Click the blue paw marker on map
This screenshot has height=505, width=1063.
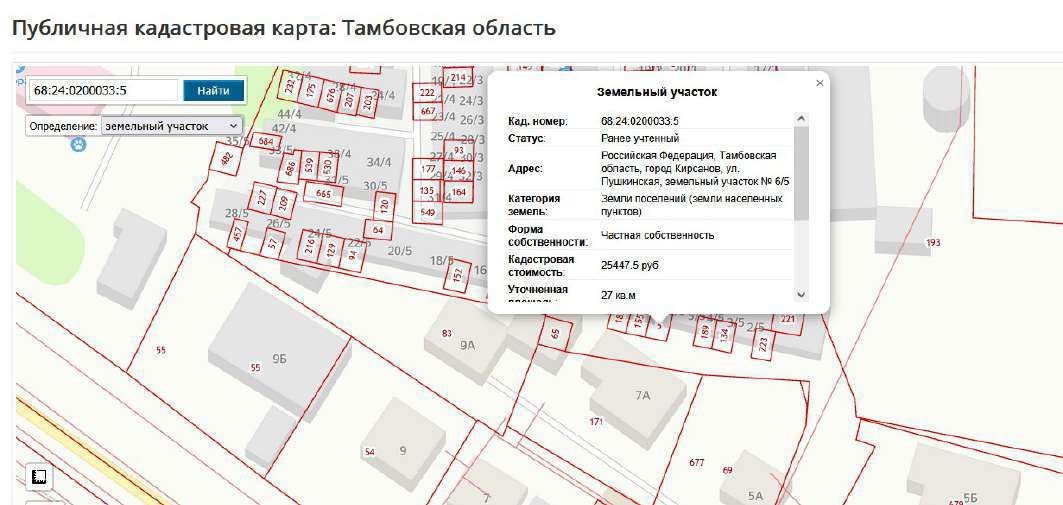coord(79,144)
